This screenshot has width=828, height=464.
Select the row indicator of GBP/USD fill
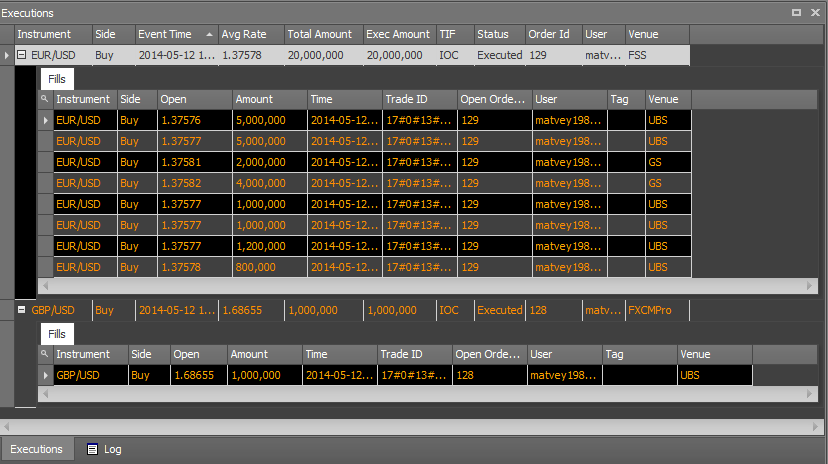[45, 375]
